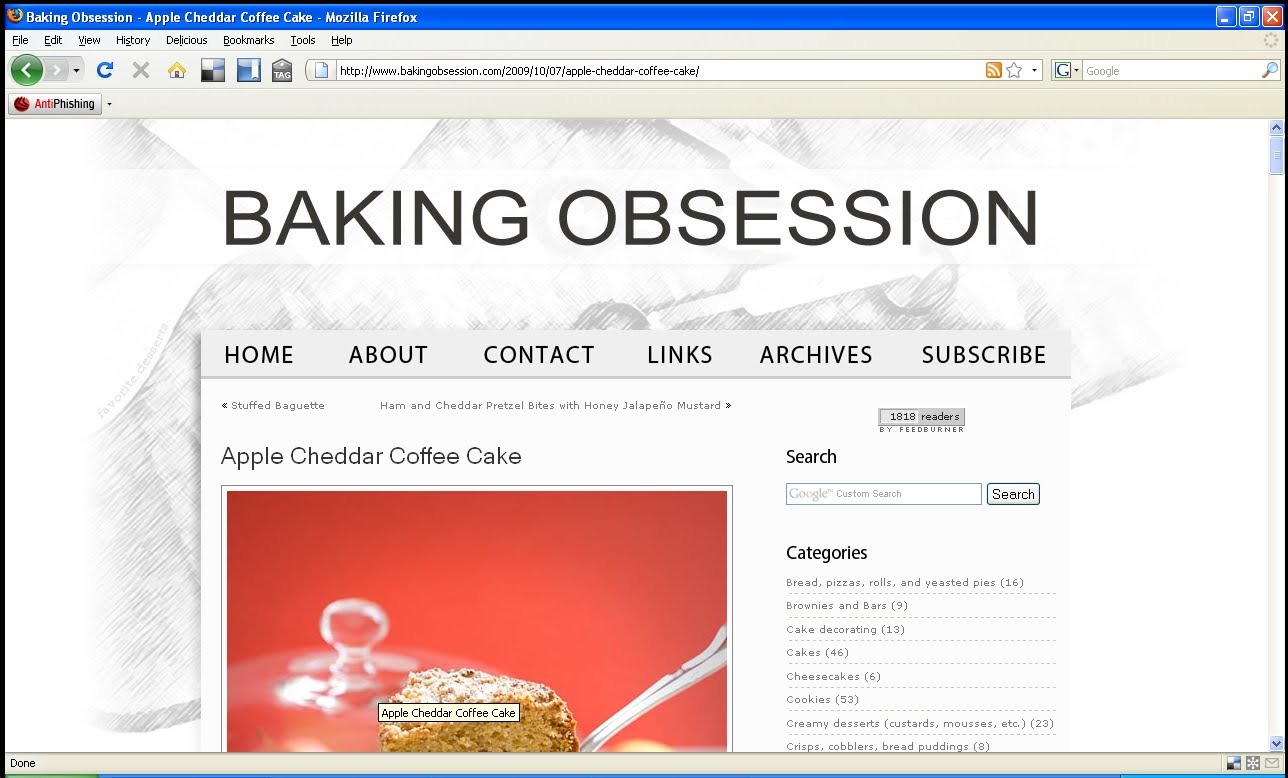The height and width of the screenshot is (778, 1288).
Task: Click the network snowflake icon in status bar
Action: pos(1252,763)
